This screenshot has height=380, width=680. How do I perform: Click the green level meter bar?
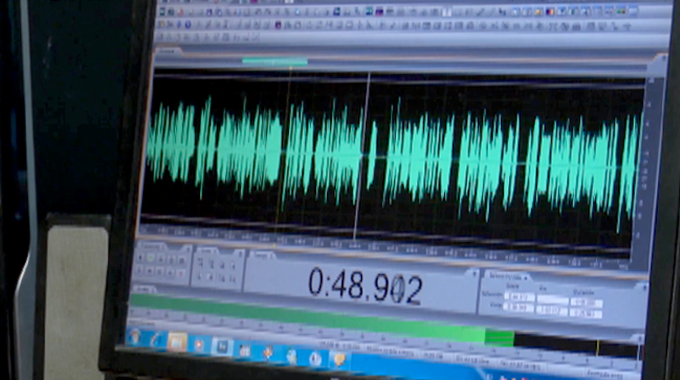pyautogui.click(x=321, y=319)
